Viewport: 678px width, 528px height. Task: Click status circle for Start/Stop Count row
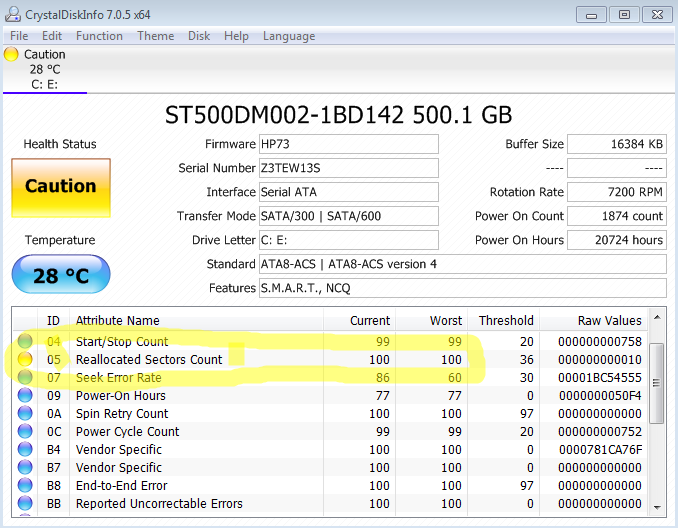coord(25,341)
